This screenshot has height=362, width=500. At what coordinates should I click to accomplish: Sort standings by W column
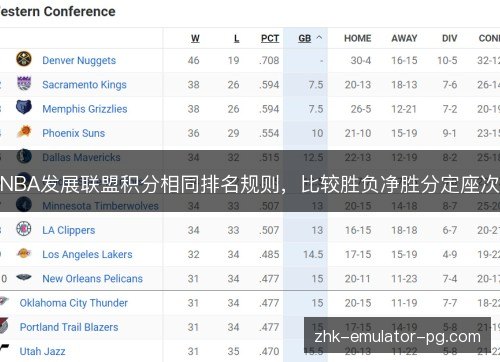pyautogui.click(x=195, y=38)
